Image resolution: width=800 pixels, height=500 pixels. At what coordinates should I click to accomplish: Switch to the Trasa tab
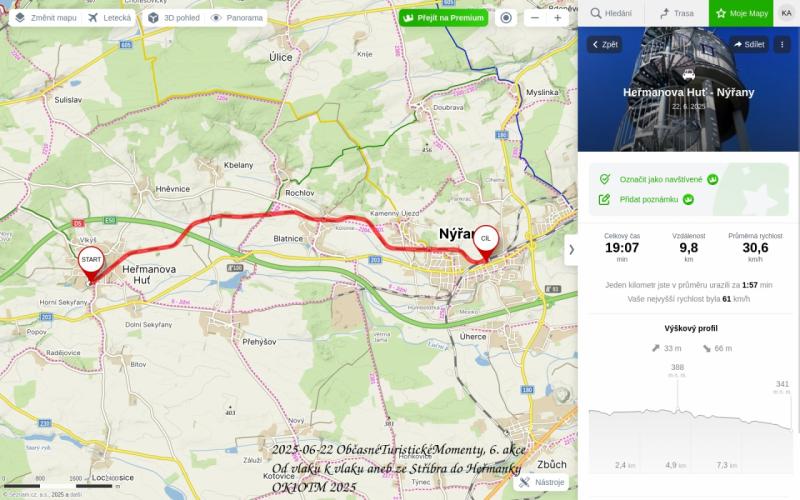(x=677, y=13)
